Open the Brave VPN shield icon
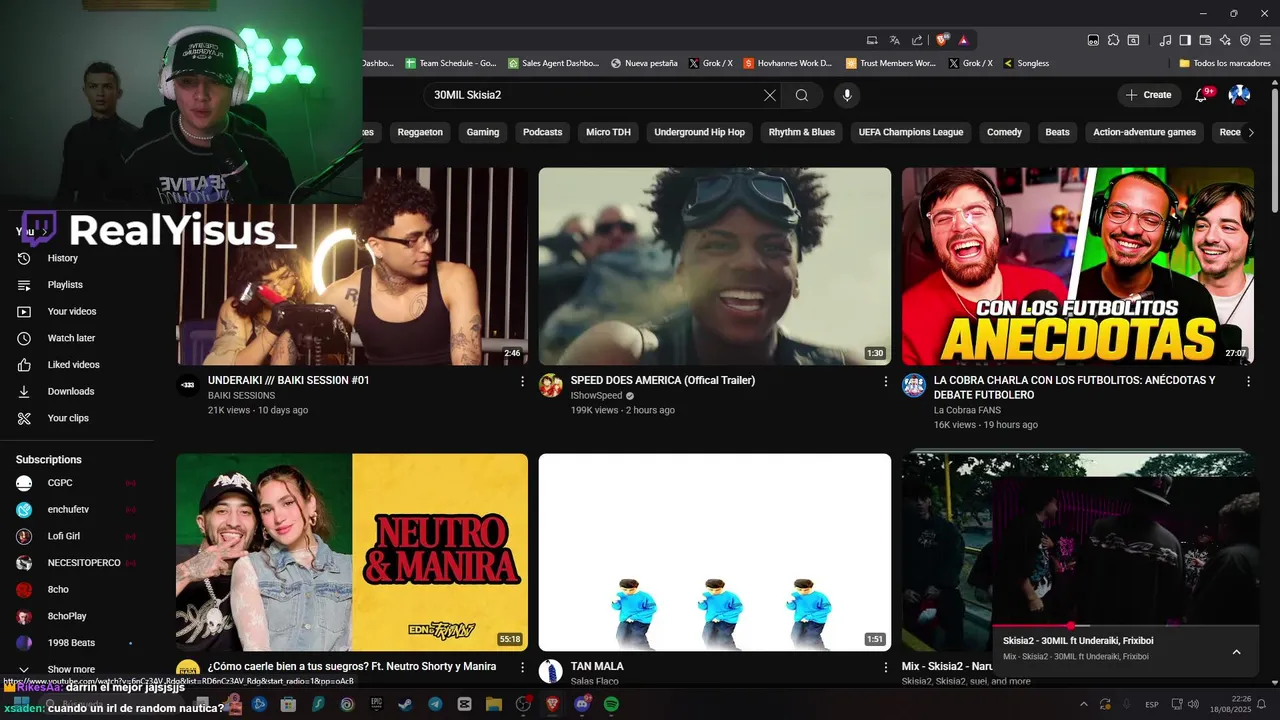This screenshot has height=720, width=1280. [x=1245, y=40]
